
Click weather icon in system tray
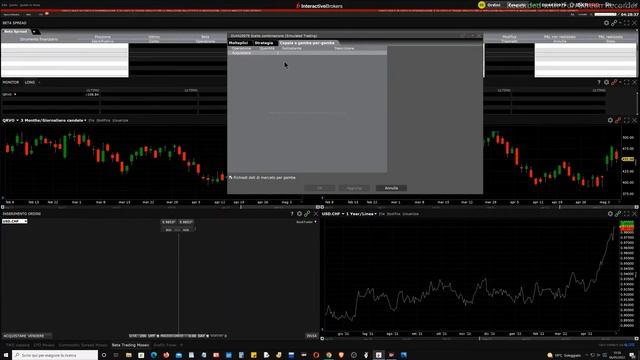point(550,355)
